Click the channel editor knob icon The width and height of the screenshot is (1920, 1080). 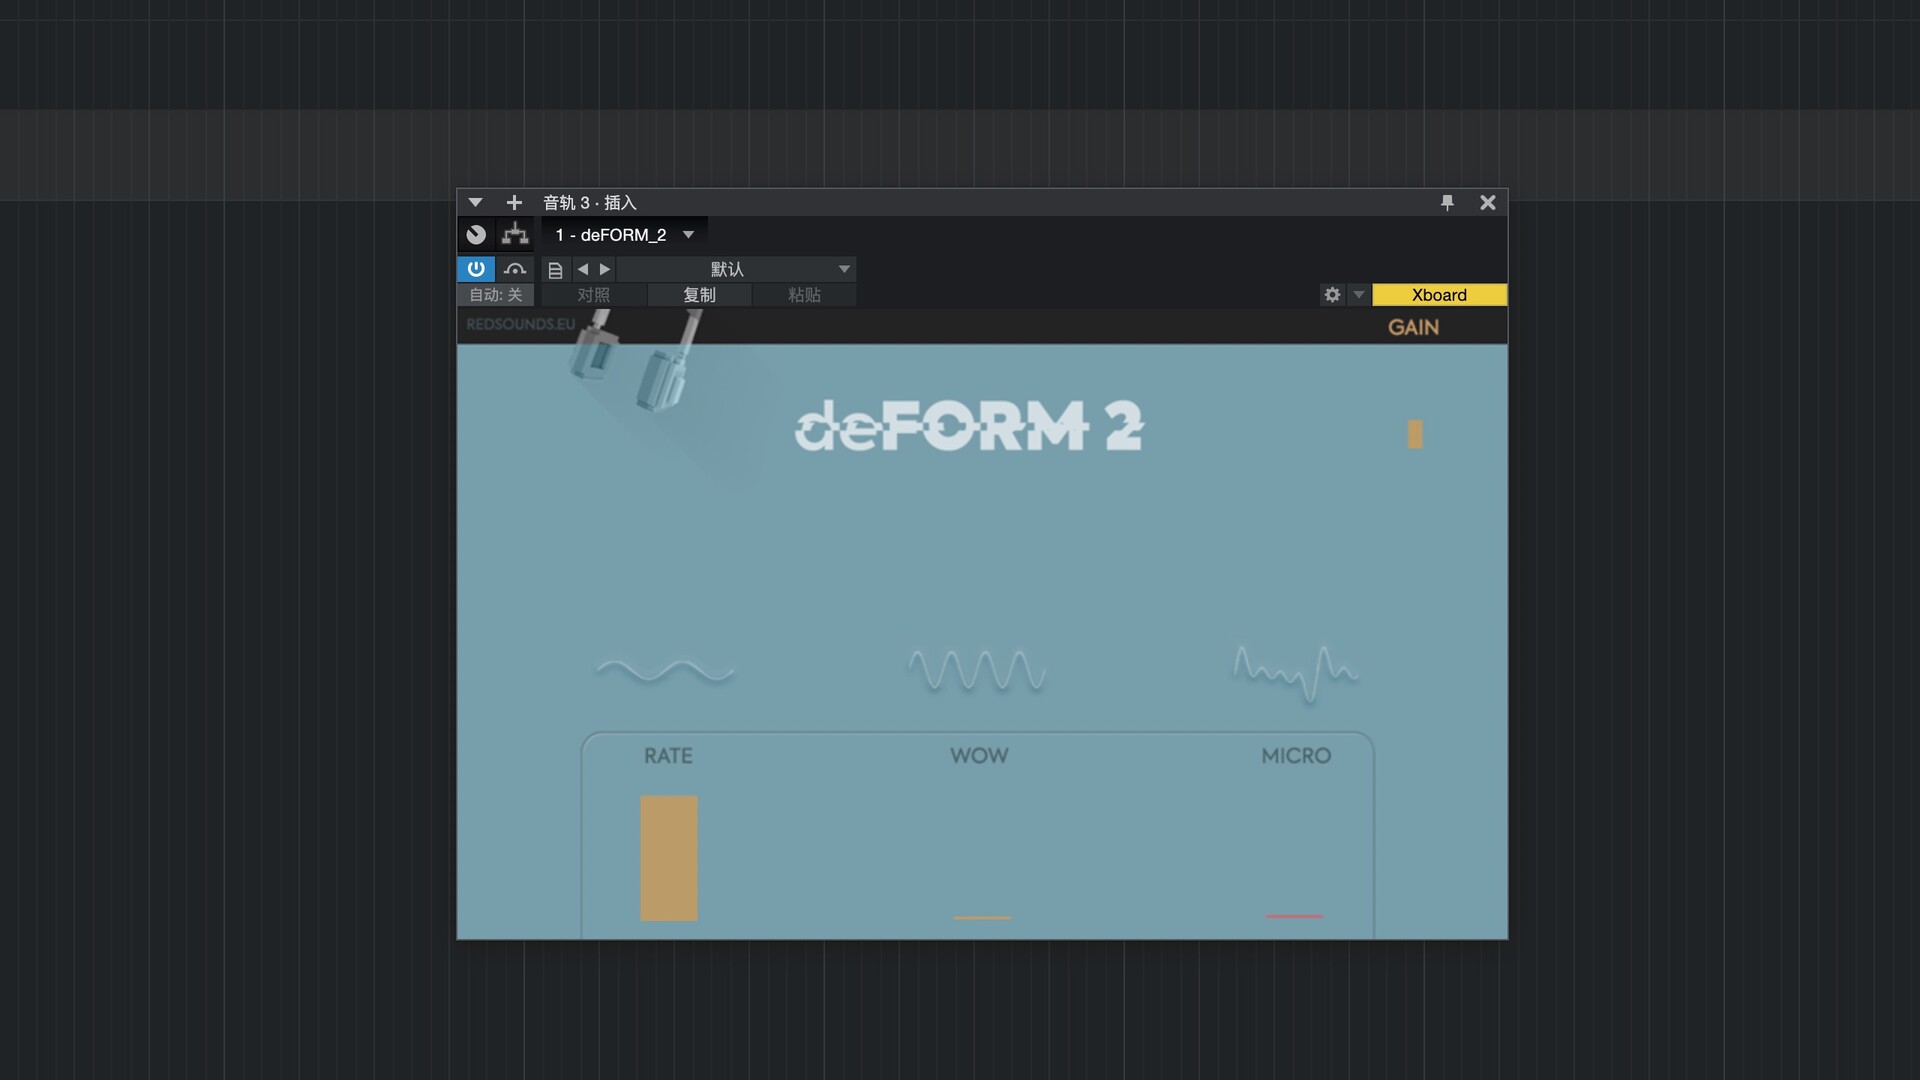[476, 235]
